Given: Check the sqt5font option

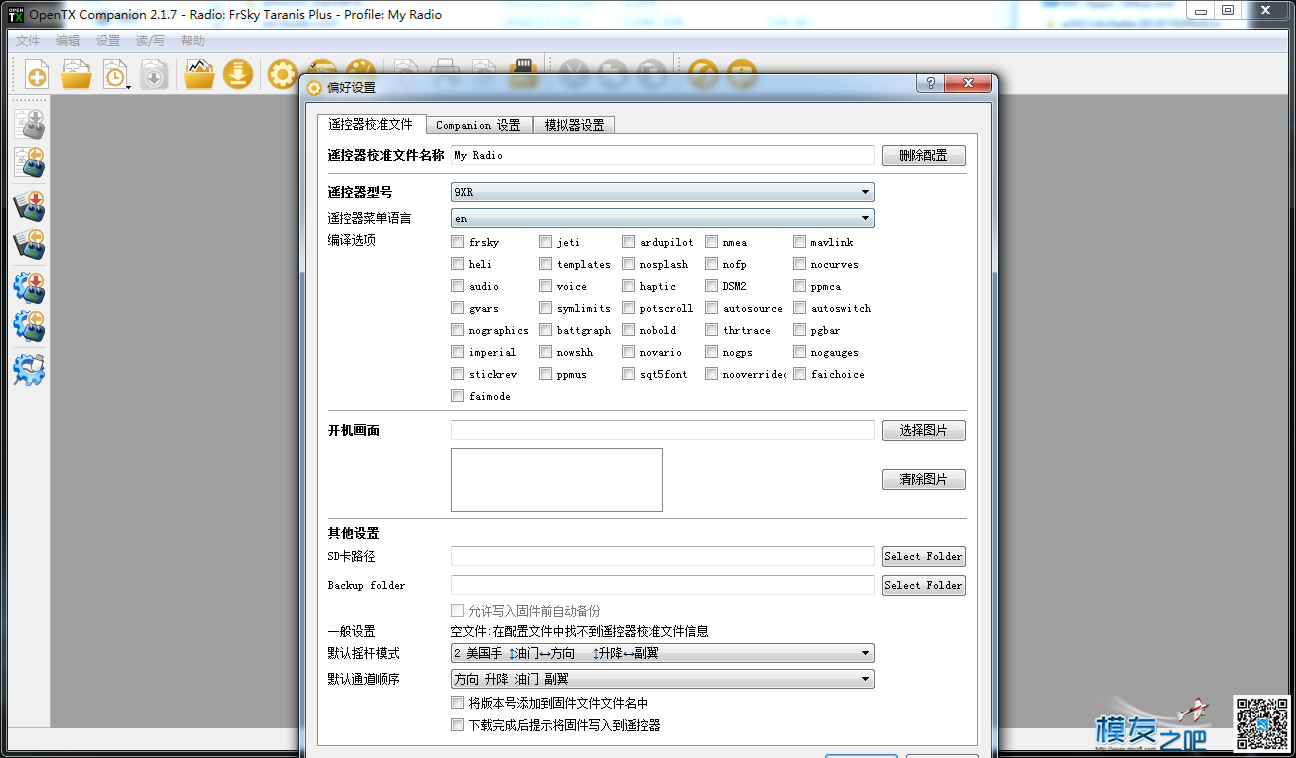Looking at the screenshot, I should tap(628, 374).
